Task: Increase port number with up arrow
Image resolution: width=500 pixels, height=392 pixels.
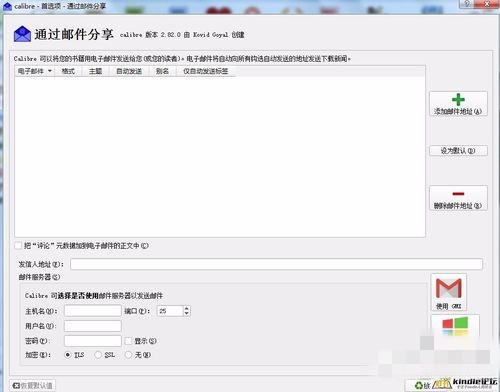Action: 187,308
